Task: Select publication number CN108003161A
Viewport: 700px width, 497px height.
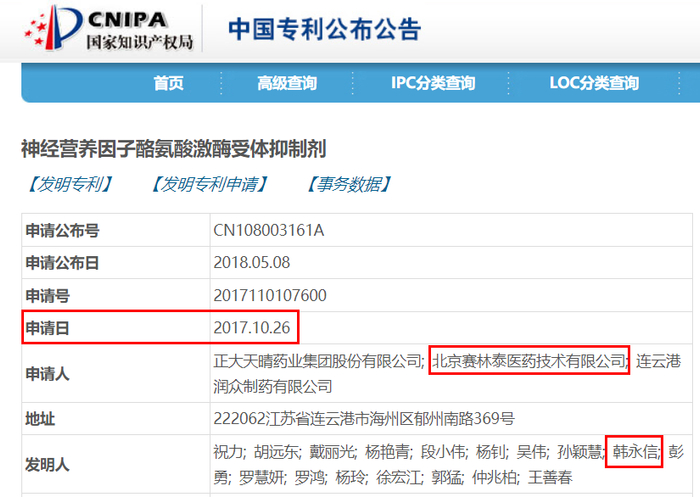Action: pos(269,230)
